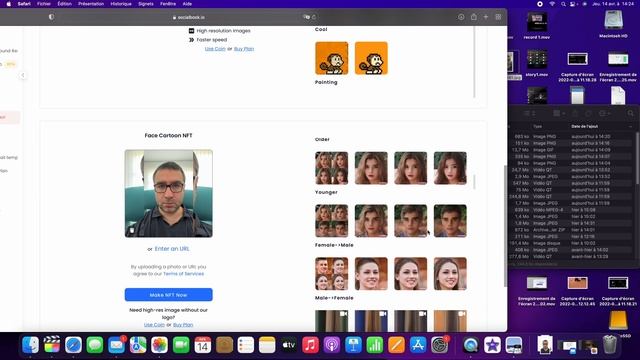Image resolution: width=640 pixels, height=360 pixels.
Task: Launch QuickTime Player from dock
Action: tap(471, 345)
